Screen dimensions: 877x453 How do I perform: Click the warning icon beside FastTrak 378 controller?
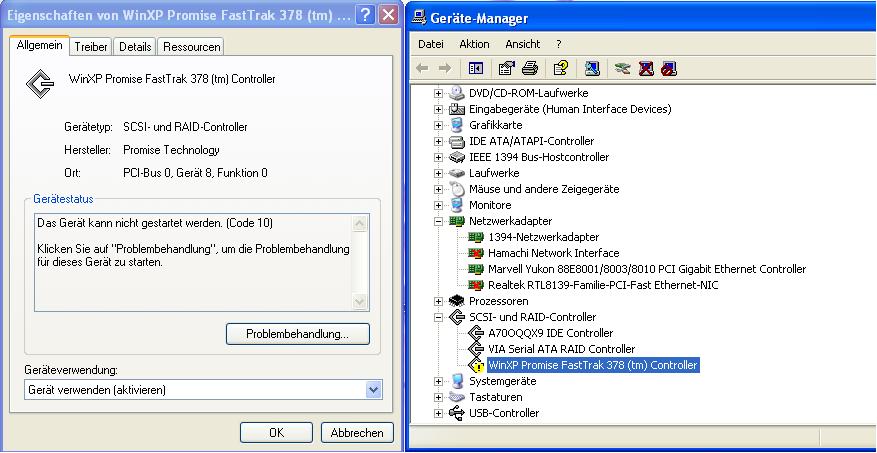pos(476,365)
